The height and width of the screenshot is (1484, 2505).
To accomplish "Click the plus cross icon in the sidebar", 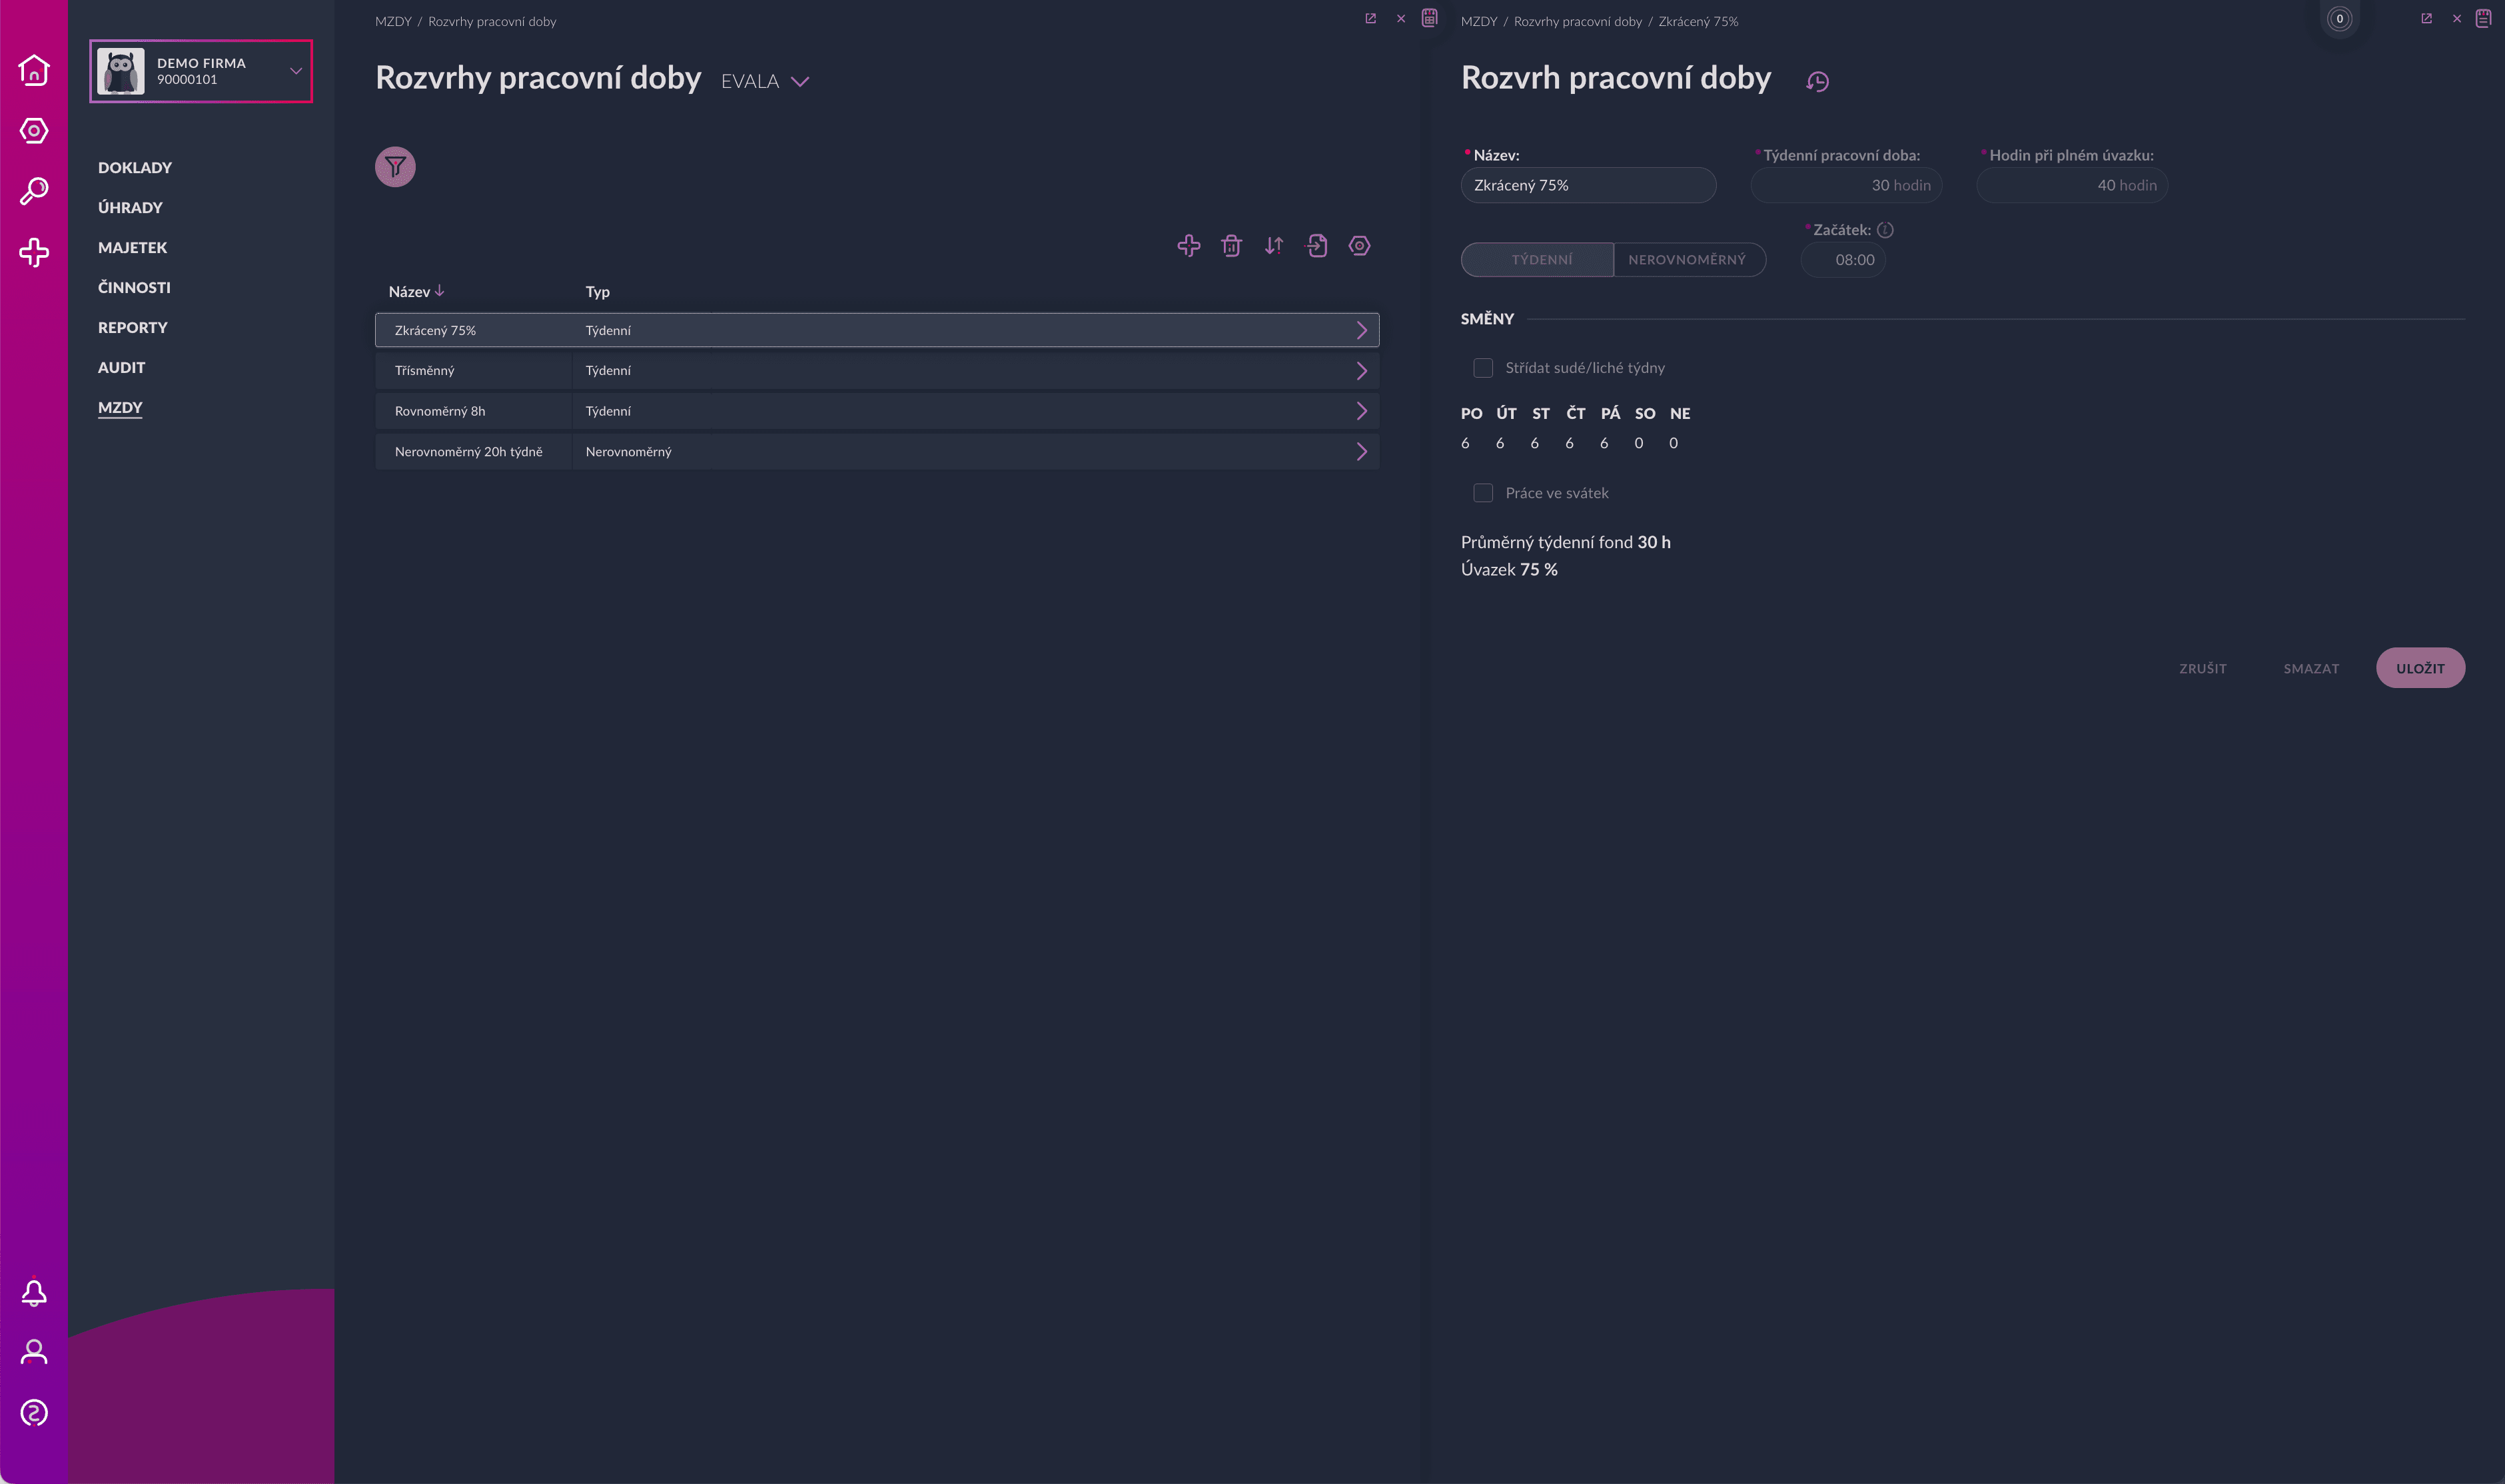I will pos(34,252).
